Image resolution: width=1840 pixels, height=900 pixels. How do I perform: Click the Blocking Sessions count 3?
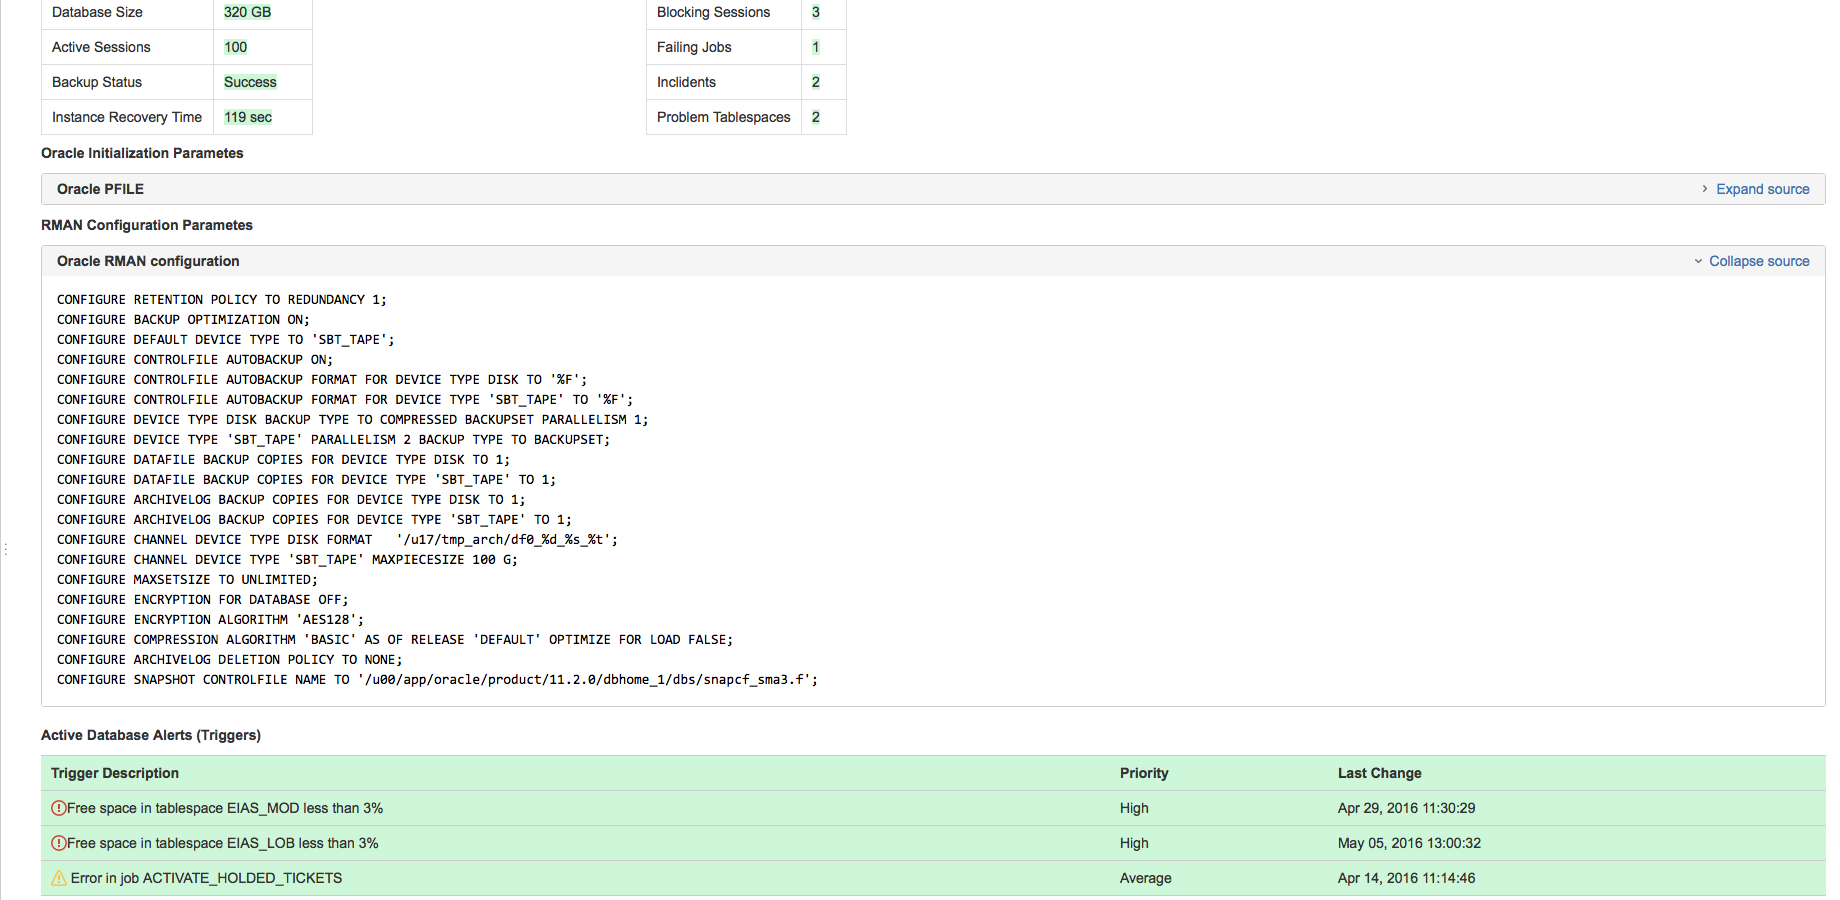pyautogui.click(x=816, y=12)
